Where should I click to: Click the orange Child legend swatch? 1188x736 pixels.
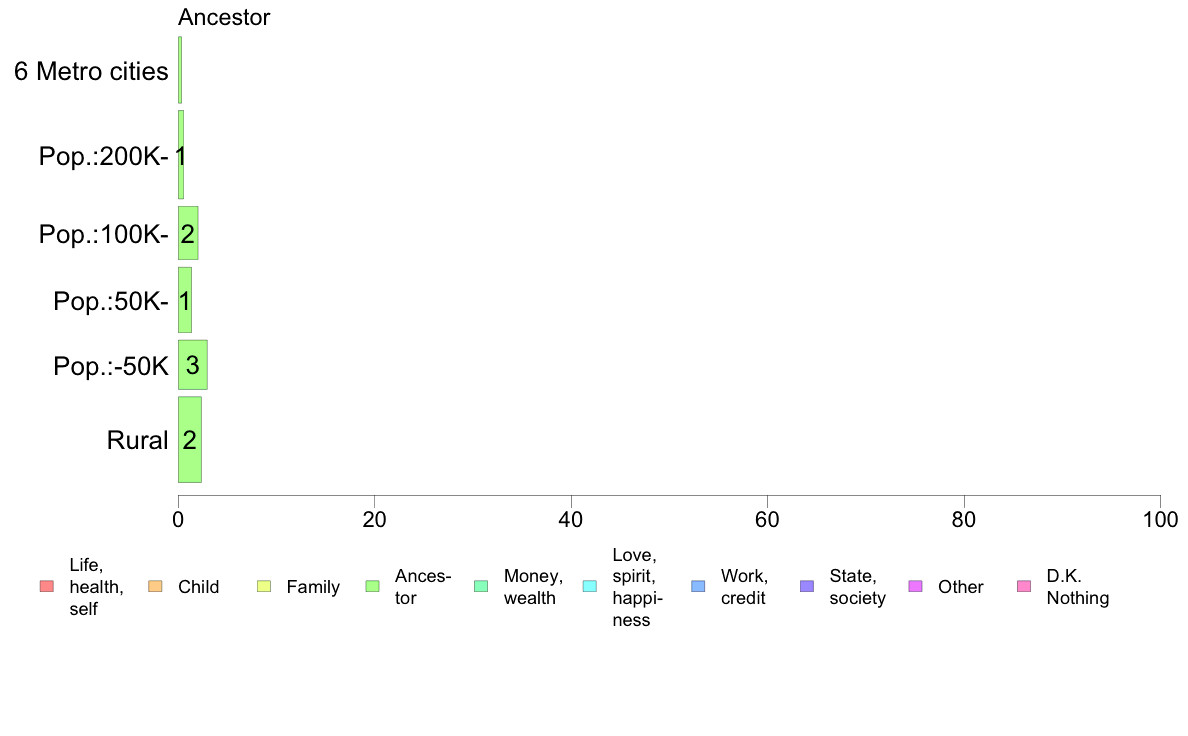pos(155,587)
